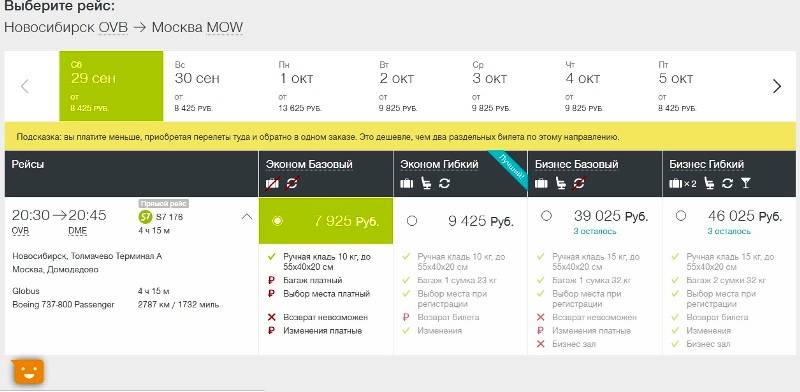Click 'Бизнес зал' in Бизнес Базовый column
This screenshot has height=392, width=800.
[x=574, y=344]
